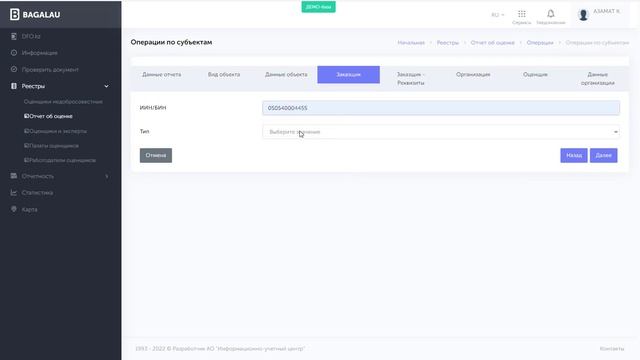The width and height of the screenshot is (640, 360).
Task: Open the Статистика chart item
Action: click(37, 193)
